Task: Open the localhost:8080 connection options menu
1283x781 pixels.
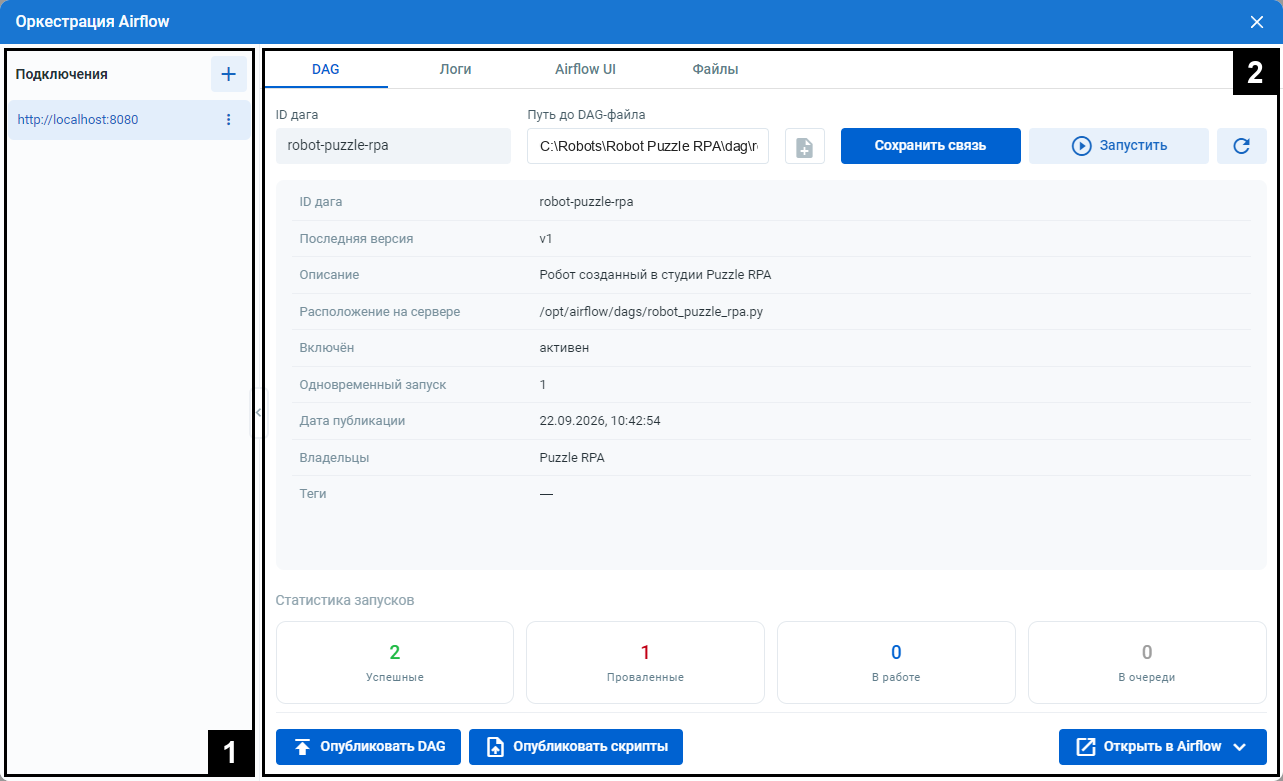Action: click(x=228, y=120)
